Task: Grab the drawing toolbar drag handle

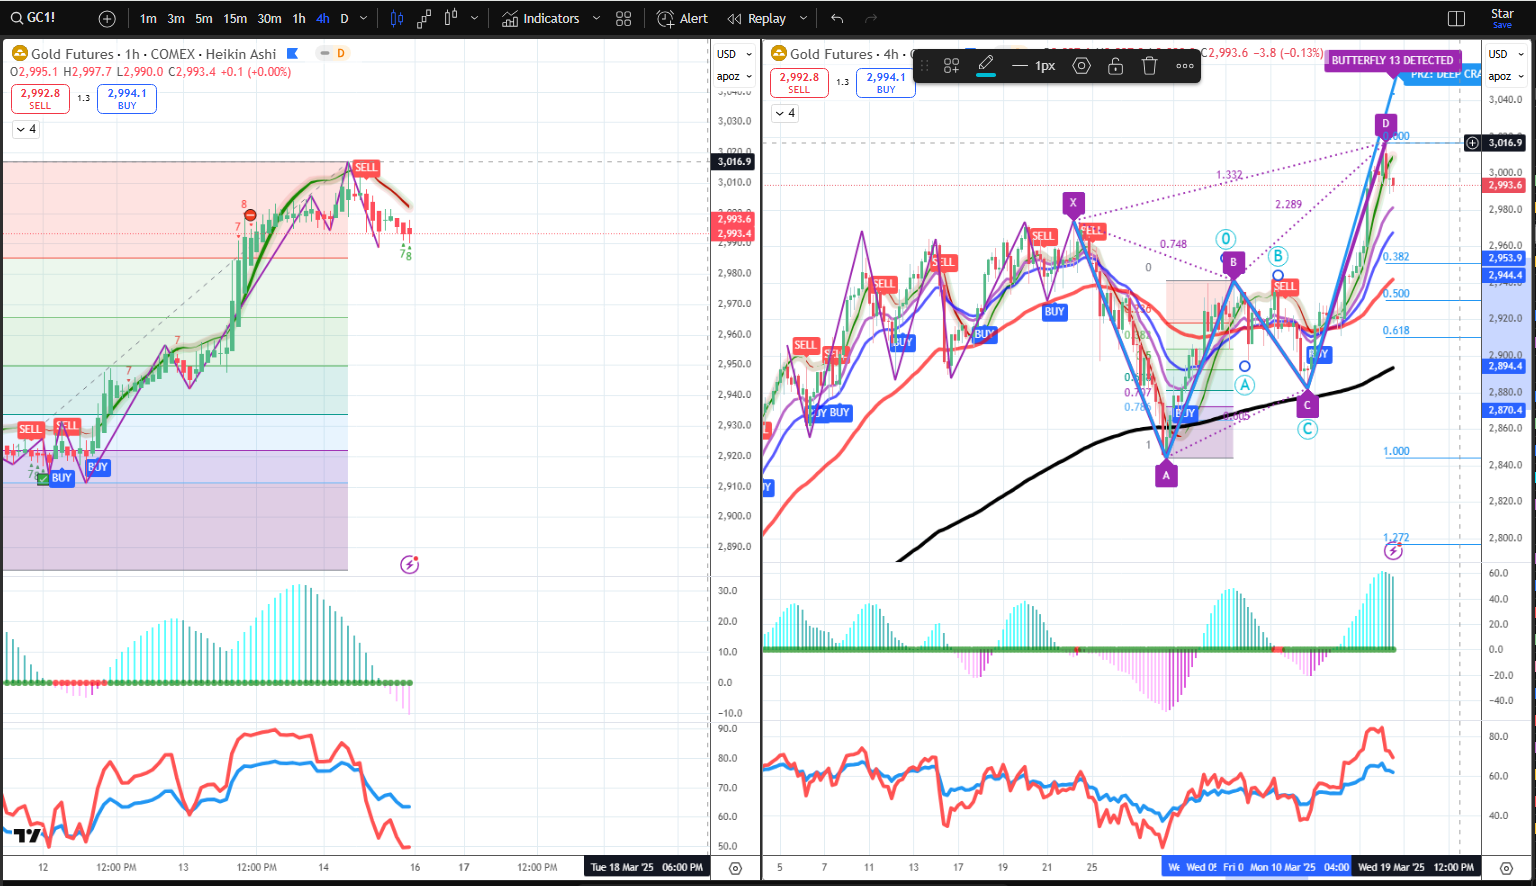Action: coord(925,65)
